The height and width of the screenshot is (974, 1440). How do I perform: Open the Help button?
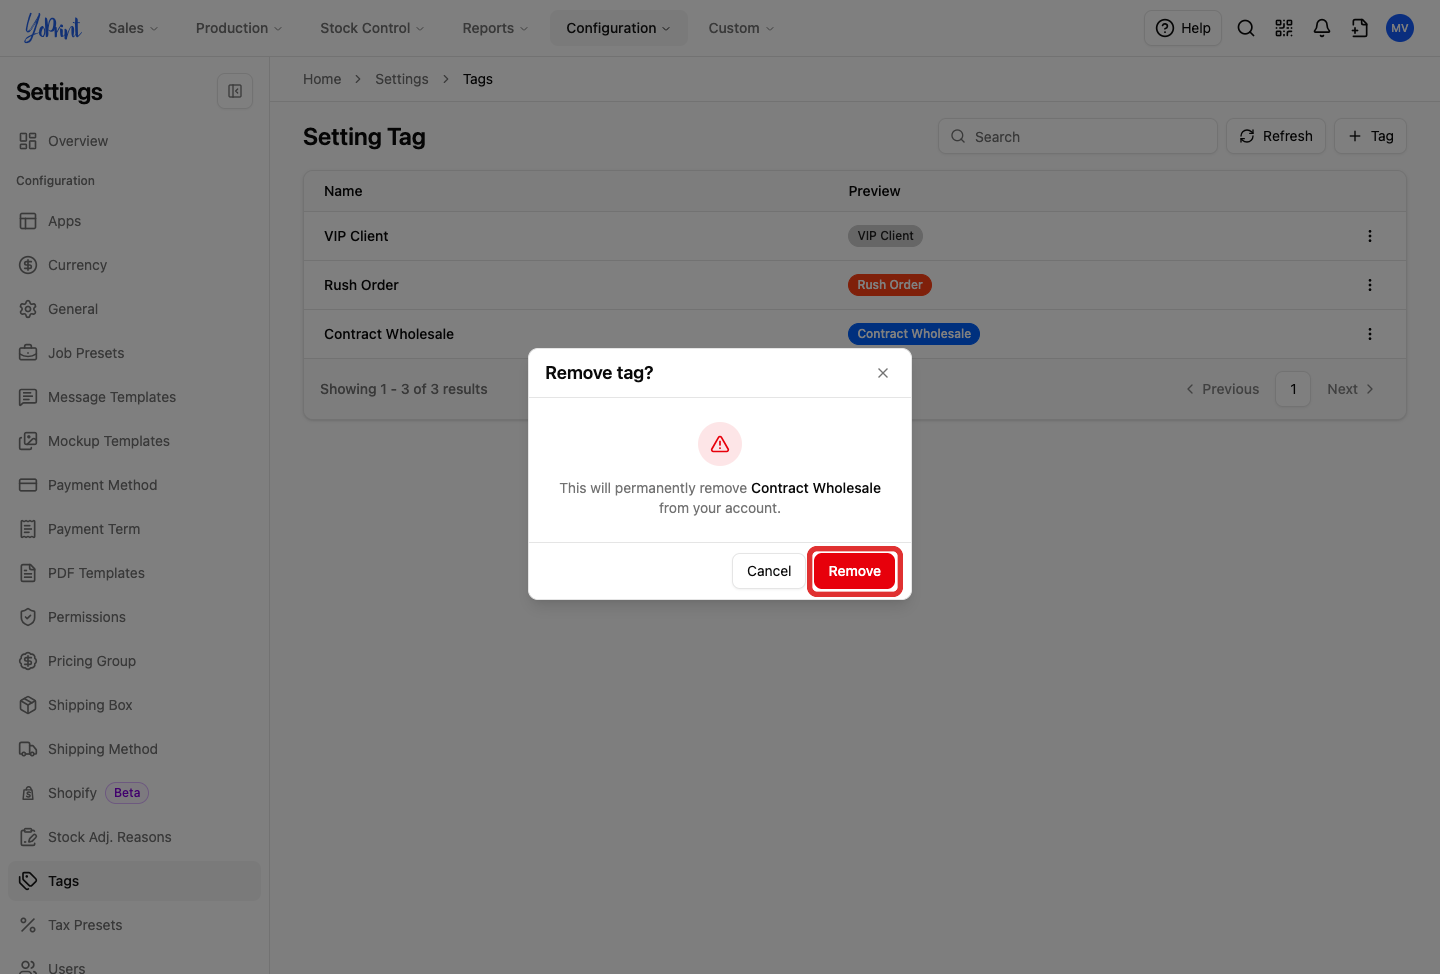point(1183,28)
